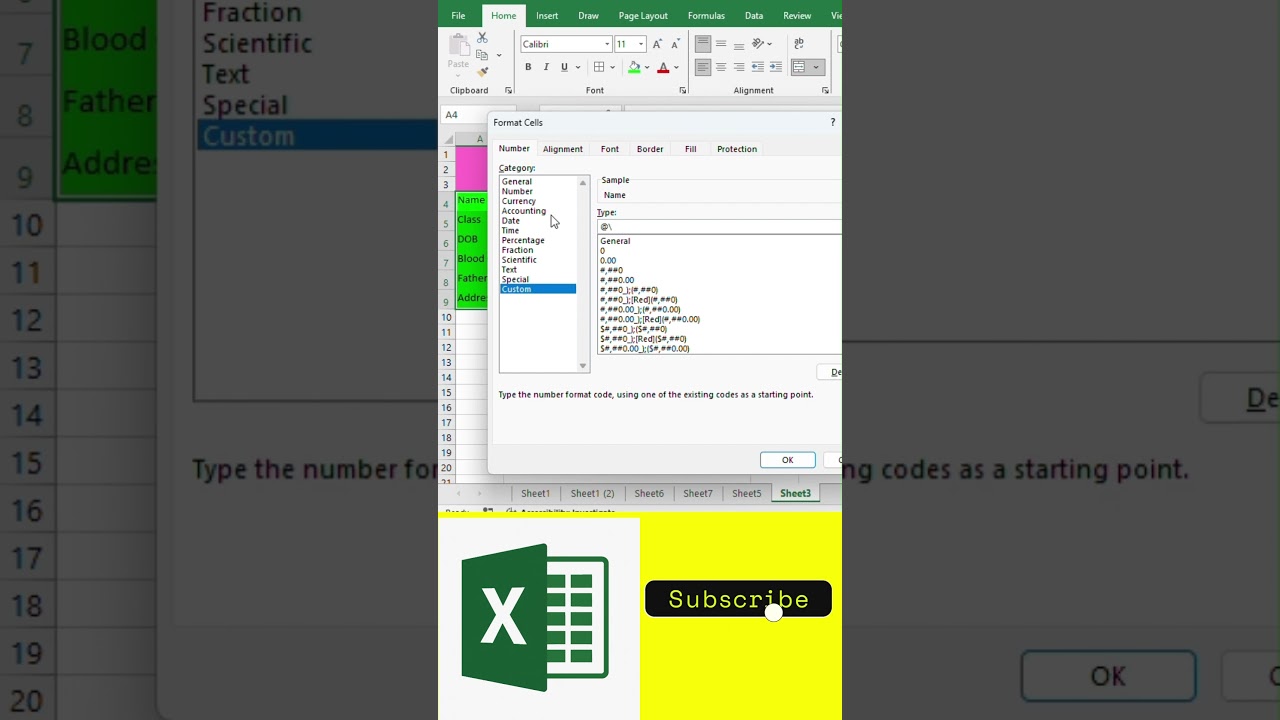Click the Paste clipboard icon
This screenshot has height=720, width=1280.
click(458, 45)
